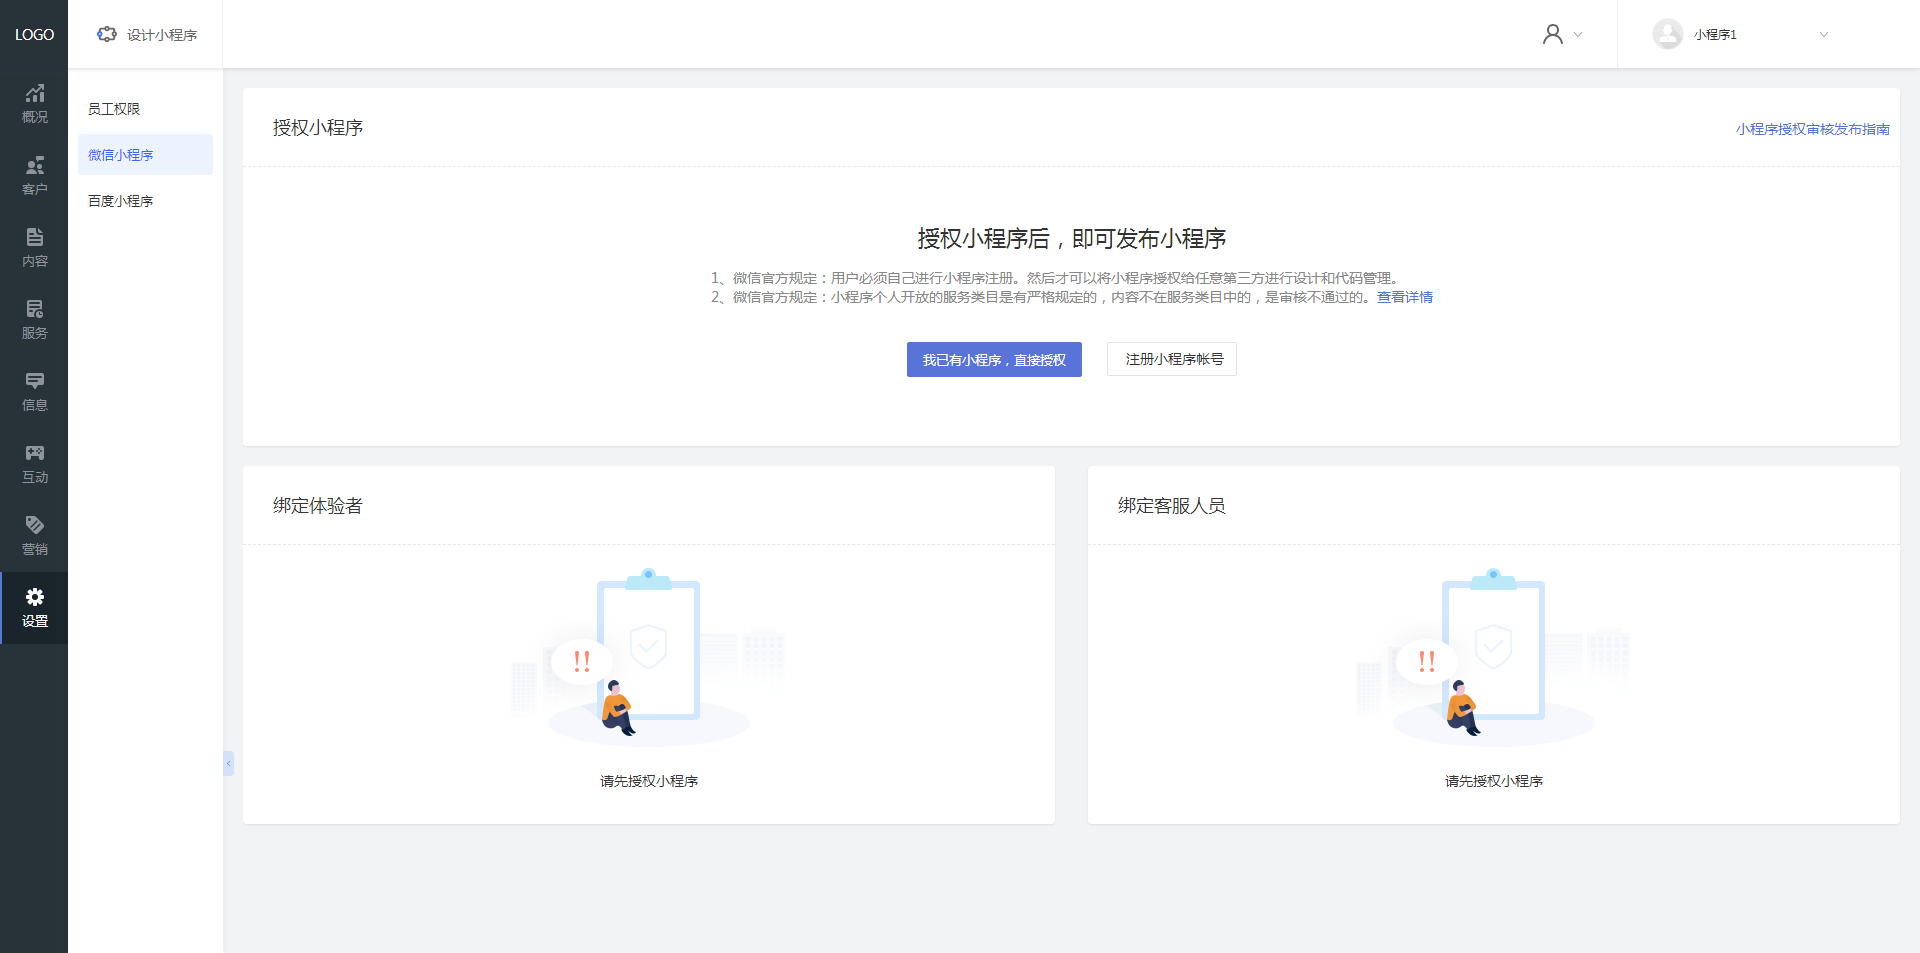Image resolution: width=1920 pixels, height=953 pixels.
Task: Click 请先授权小程序 text under 绑定体验者
Action: click(649, 781)
